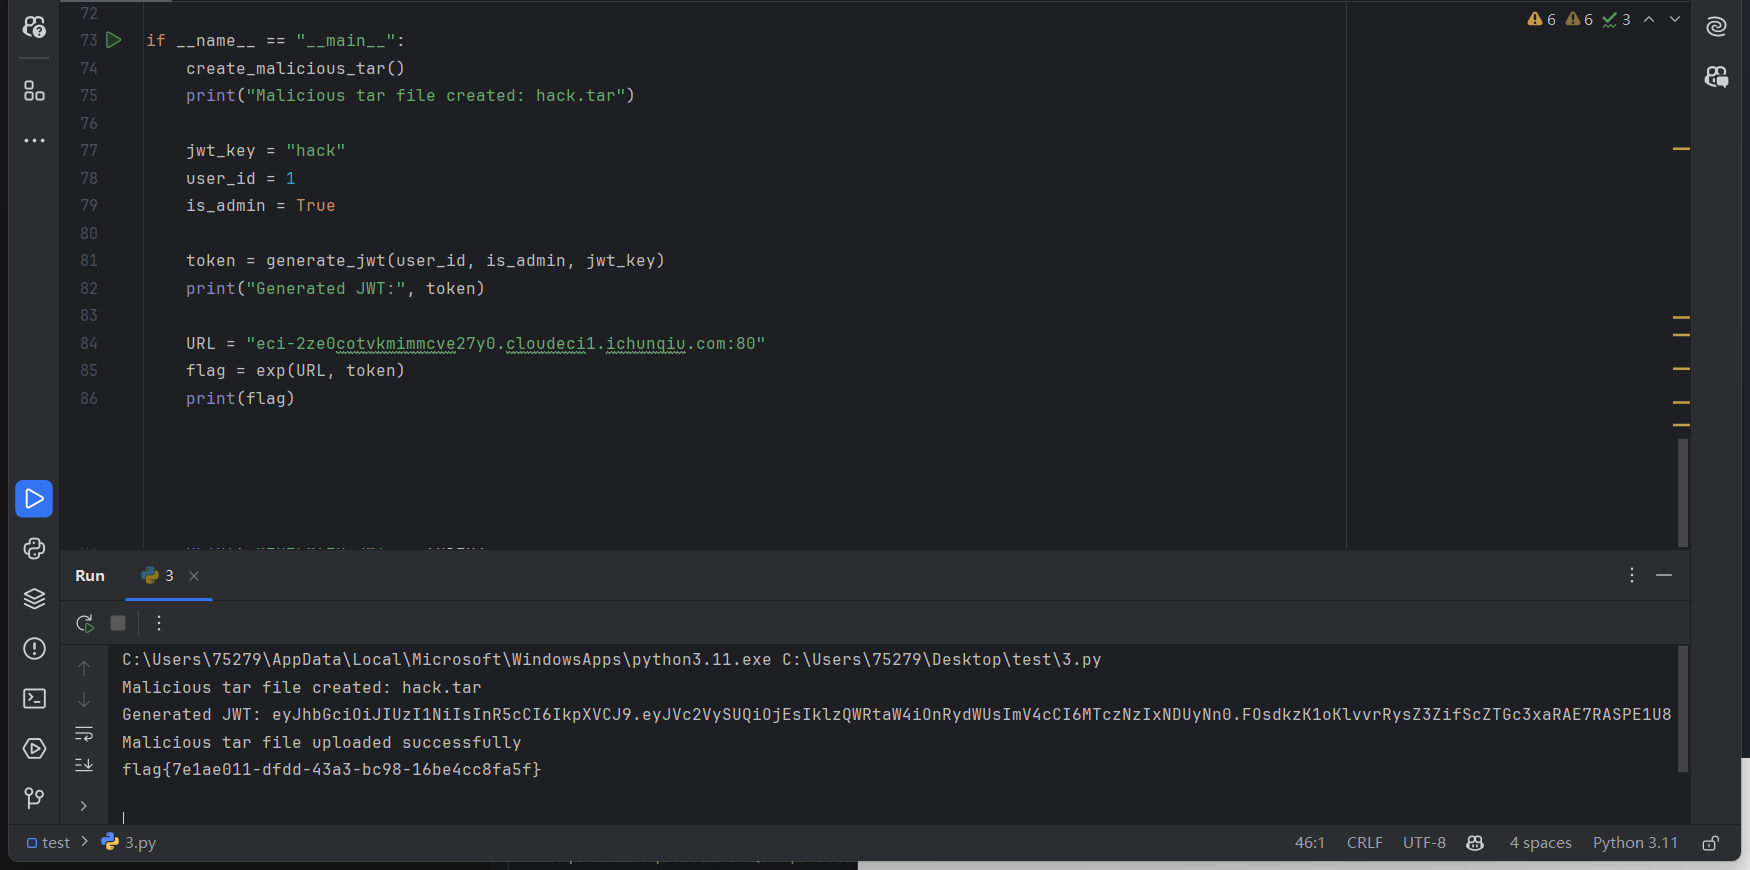Hide the Run tool window
Viewport: 1750px width, 870px height.
click(x=1664, y=575)
